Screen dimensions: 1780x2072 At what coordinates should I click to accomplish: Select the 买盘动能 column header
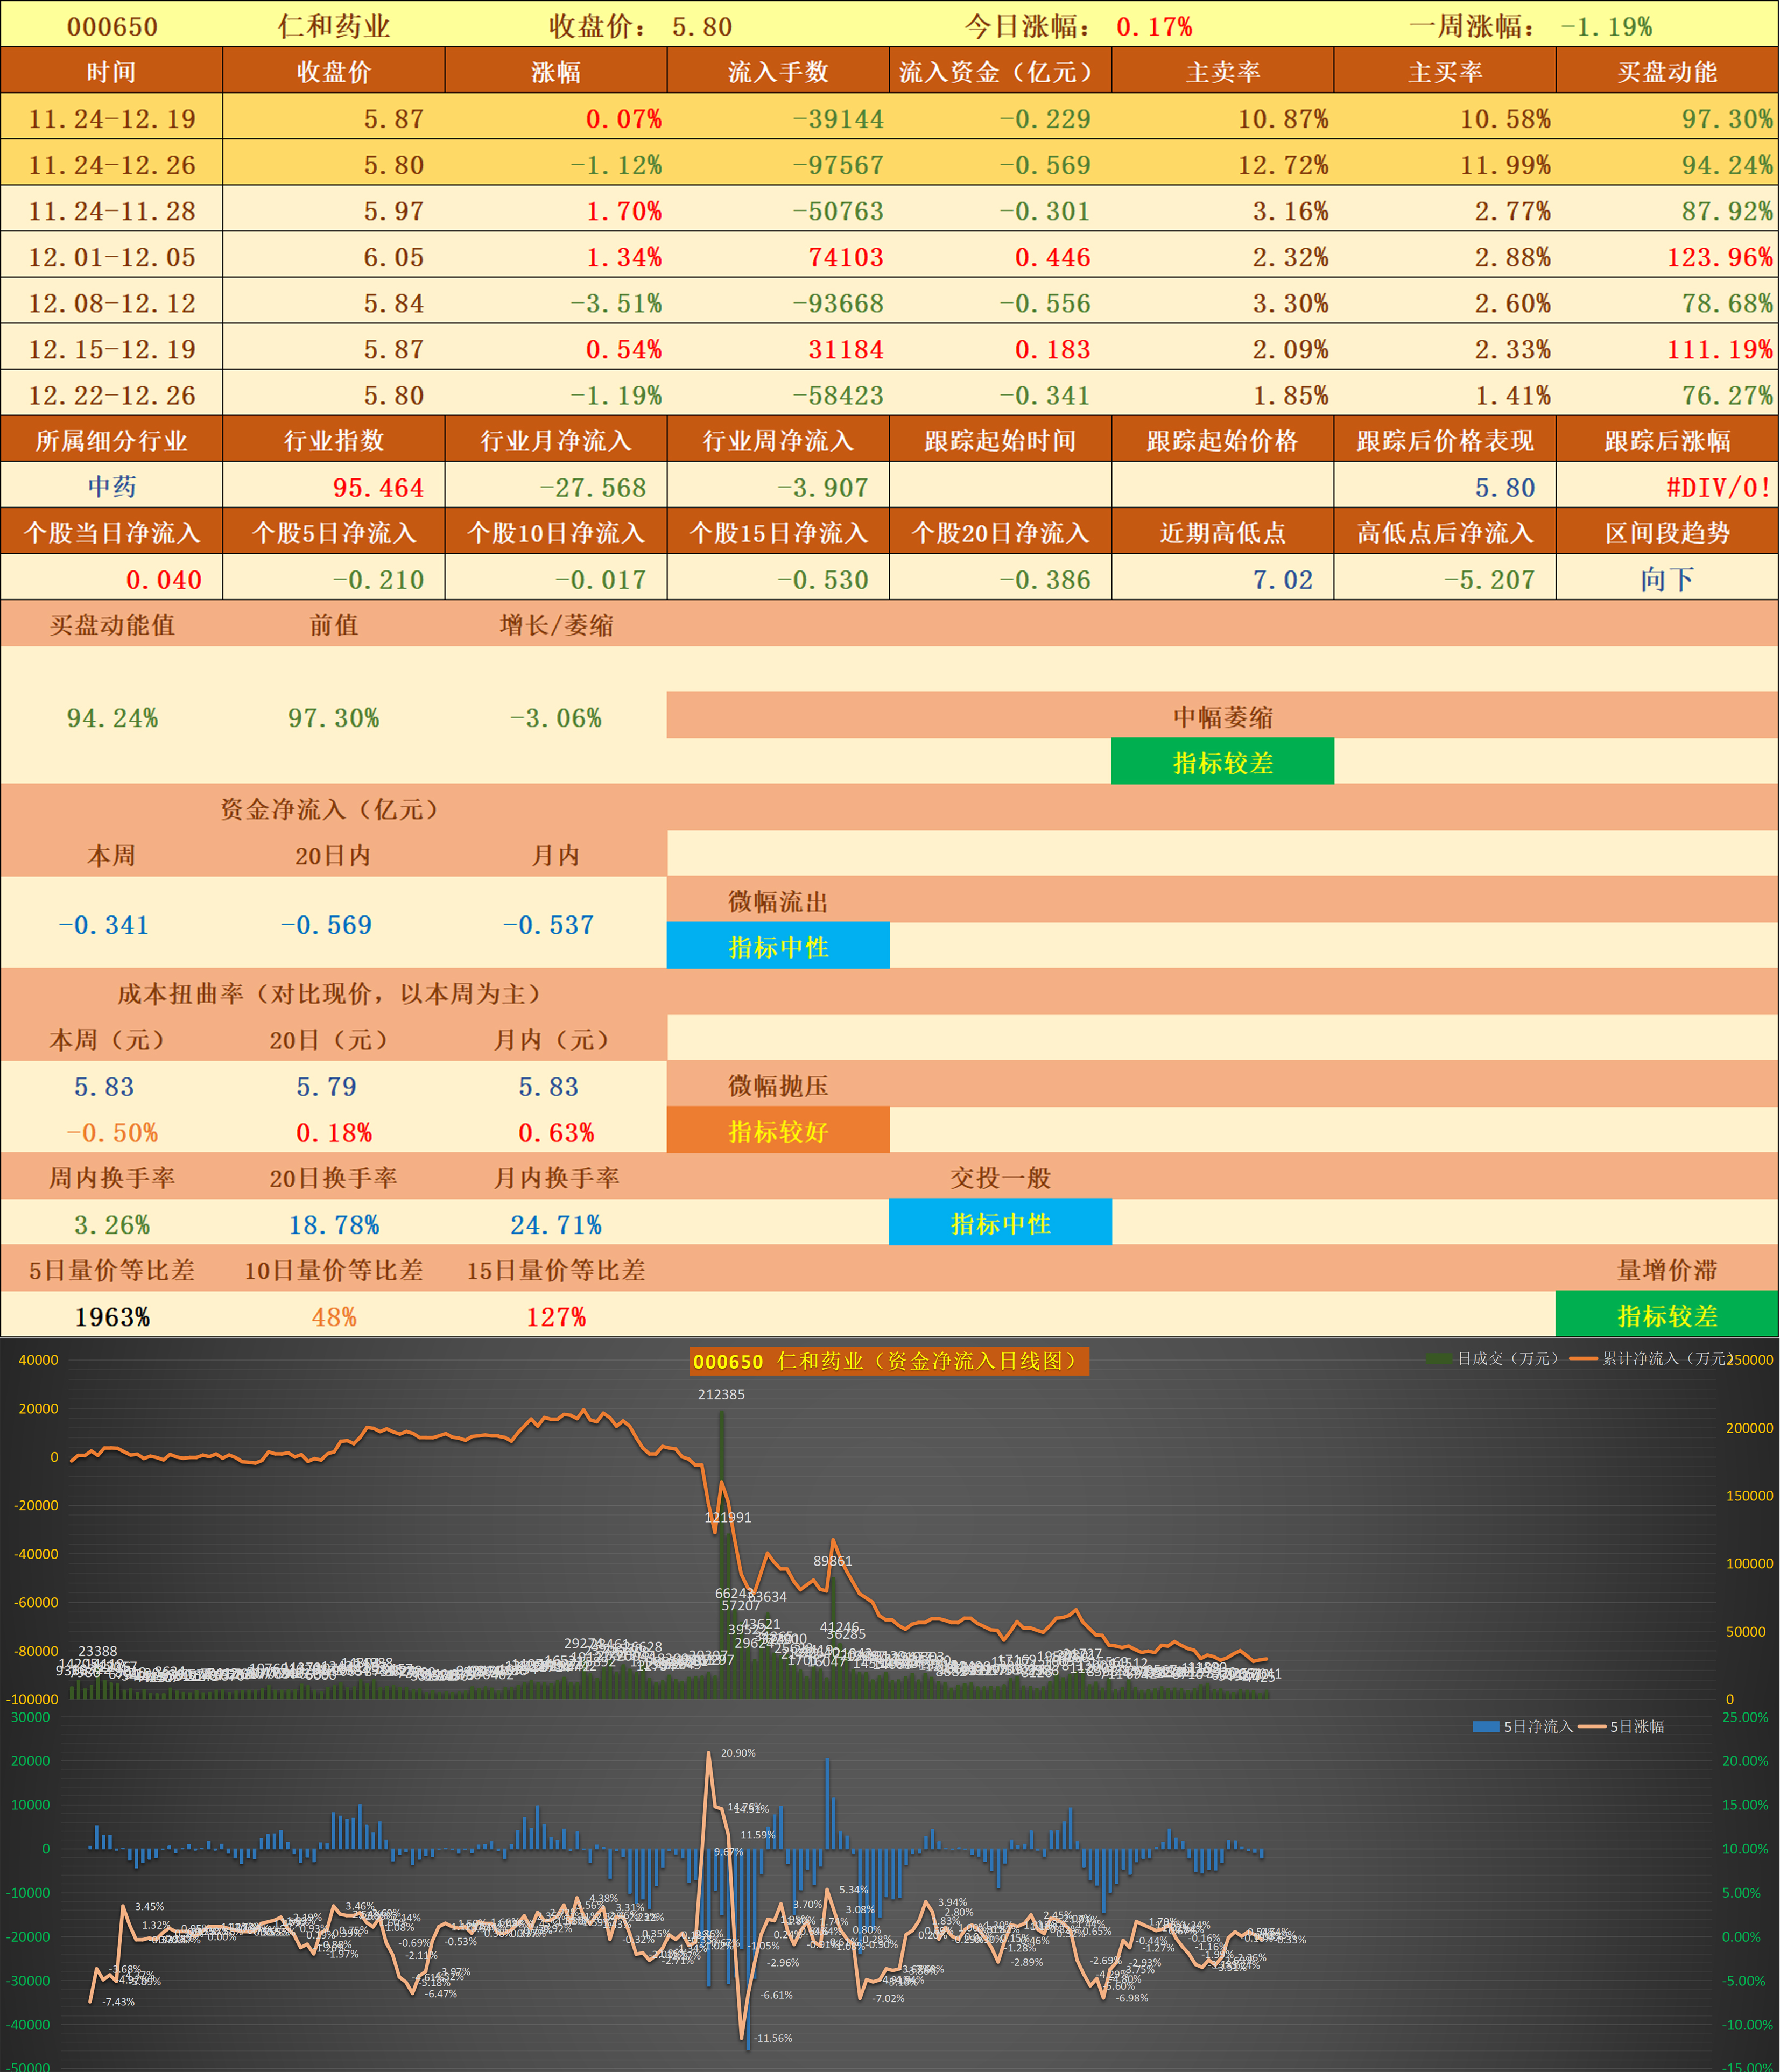1666,72
